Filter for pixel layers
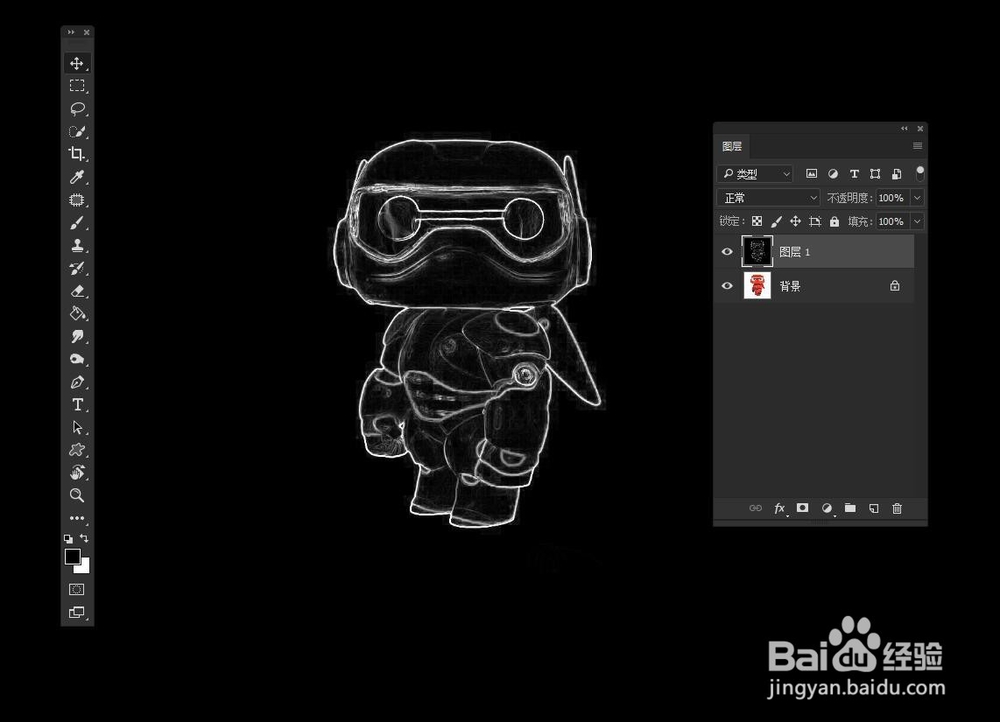 [811, 173]
